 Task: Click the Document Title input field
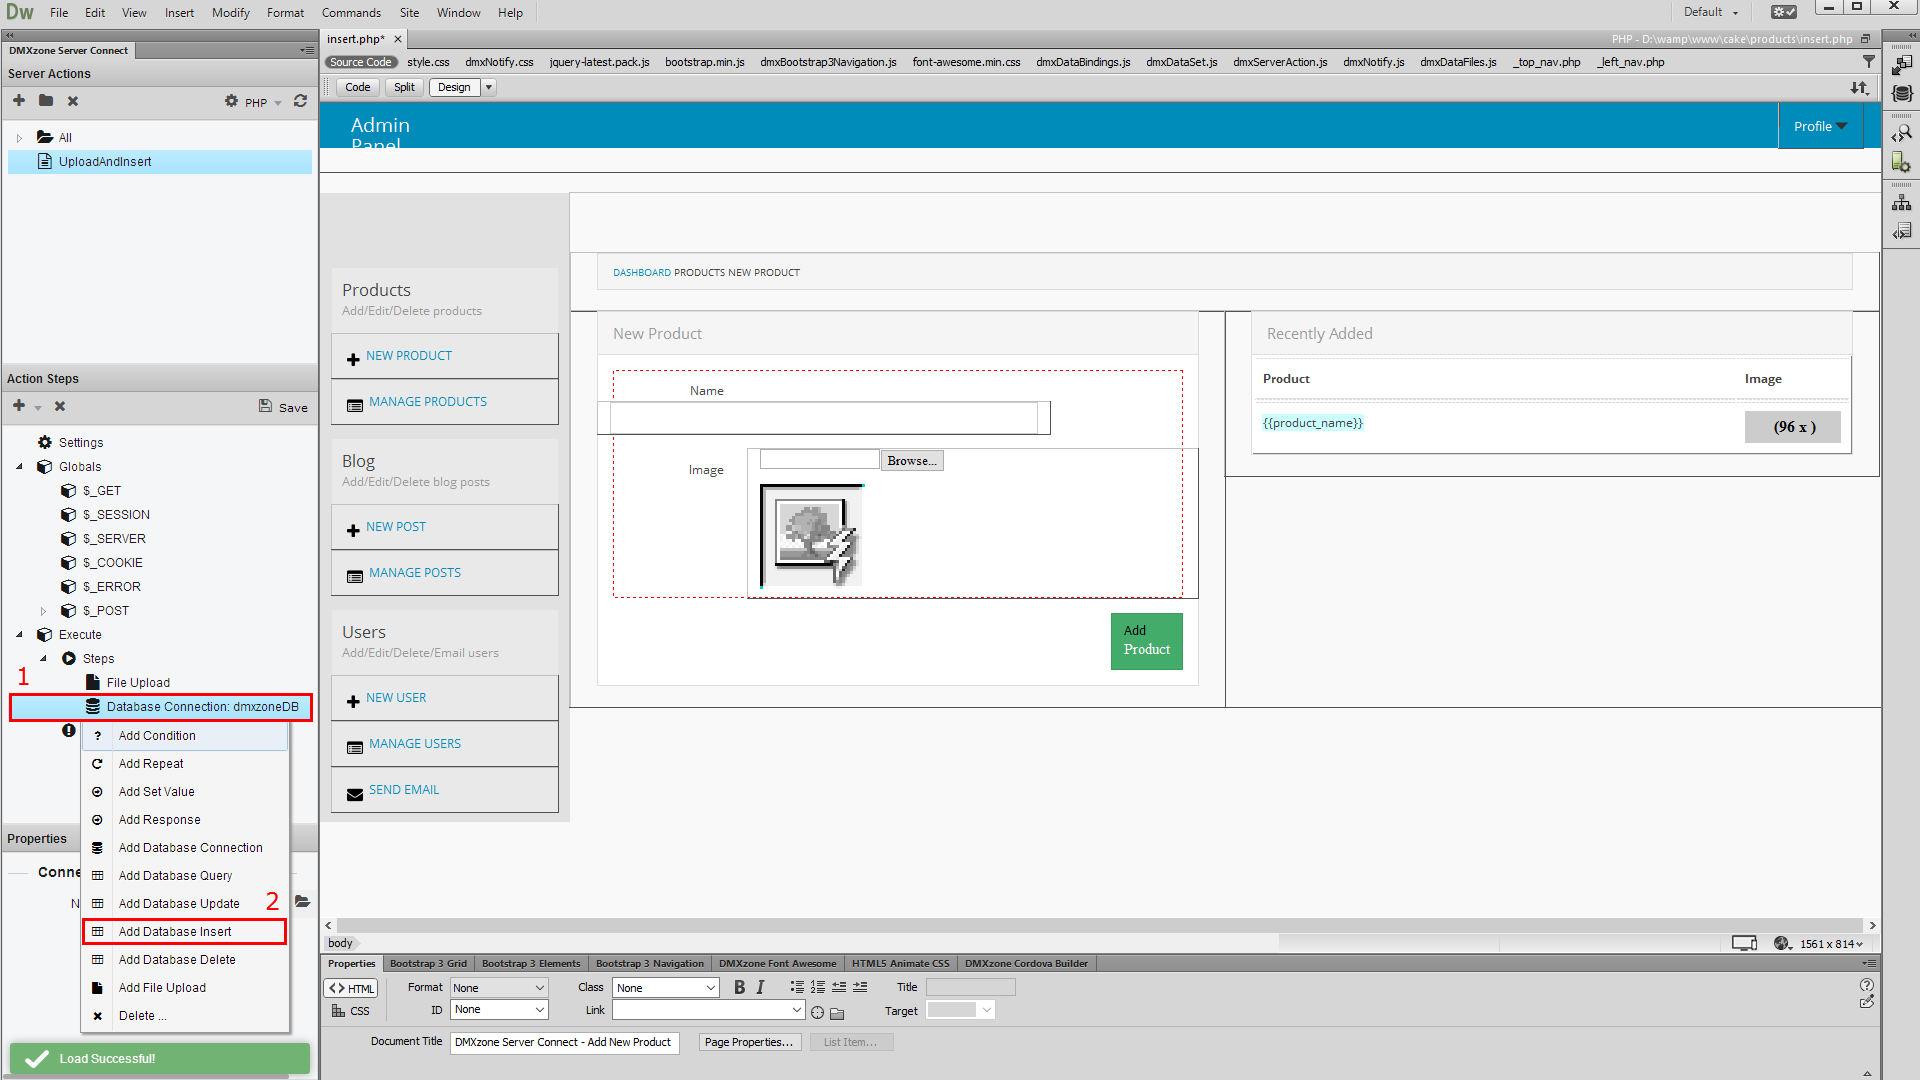(565, 1042)
